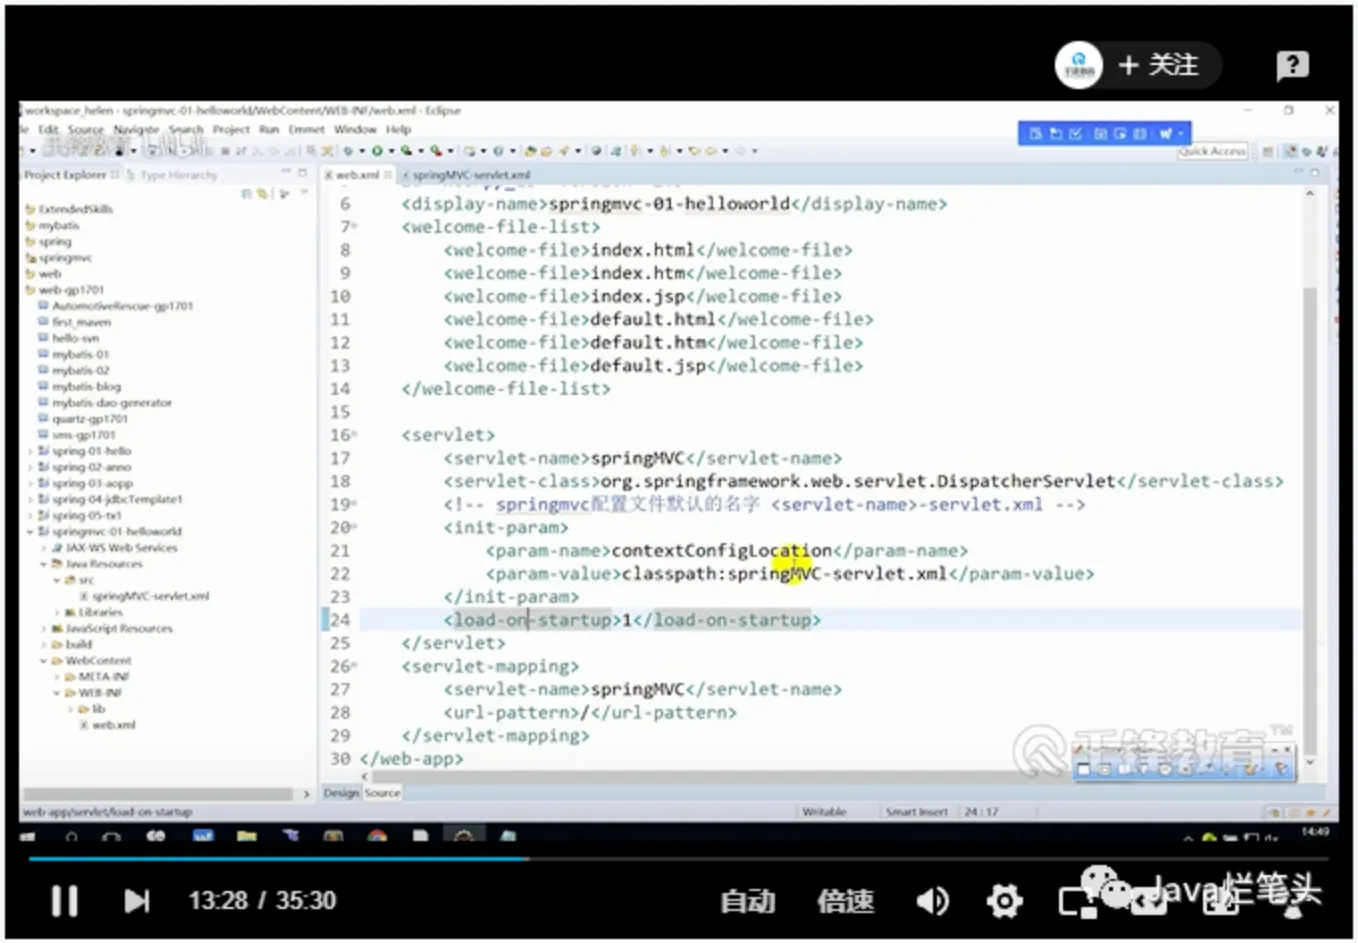Open the Project menu

(x=231, y=129)
